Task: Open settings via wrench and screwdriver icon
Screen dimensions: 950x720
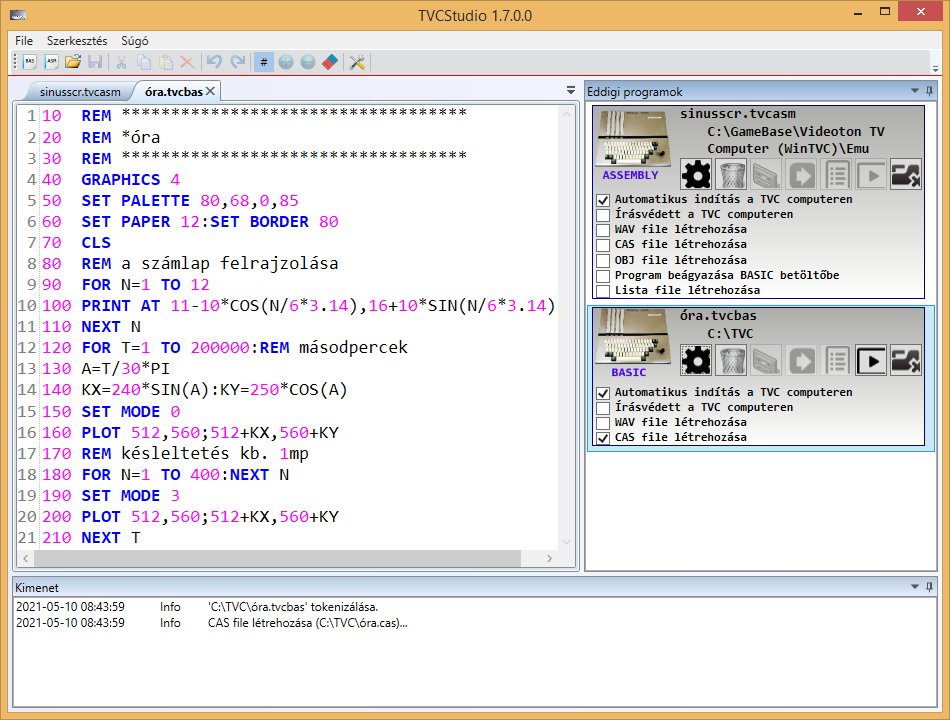Action: click(357, 62)
